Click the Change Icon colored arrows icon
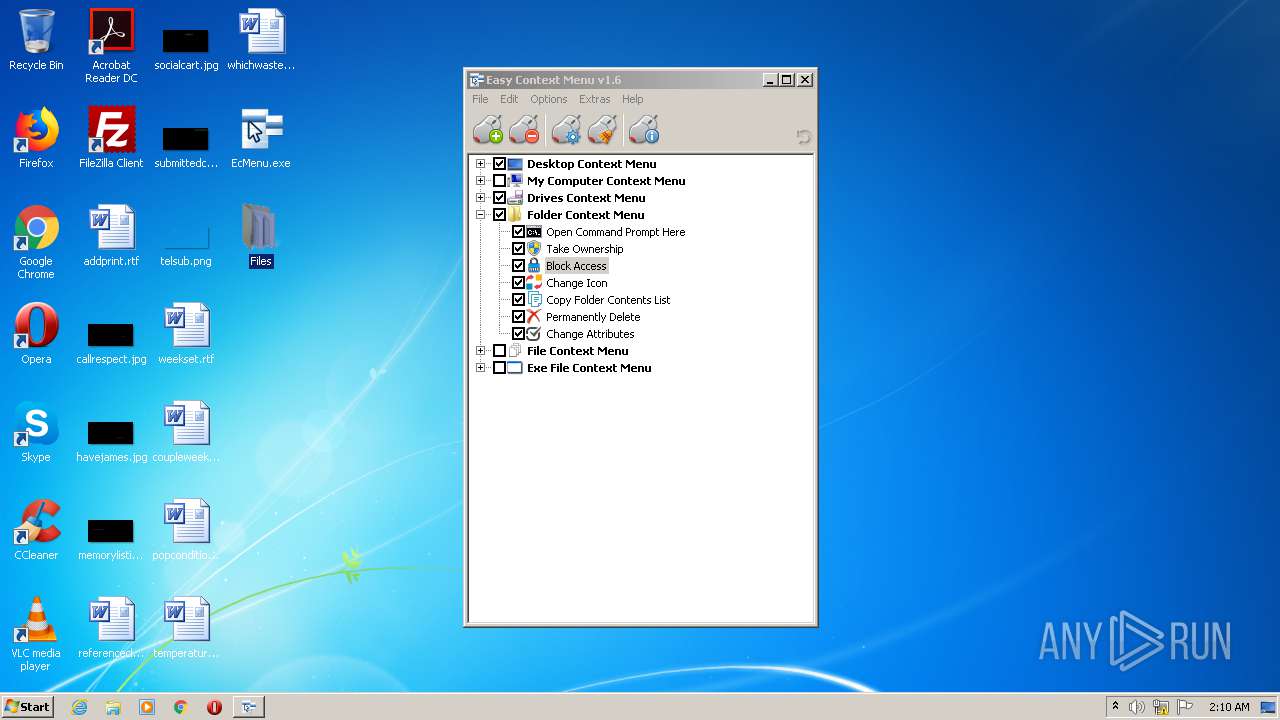The height and width of the screenshot is (720, 1280). point(534,283)
